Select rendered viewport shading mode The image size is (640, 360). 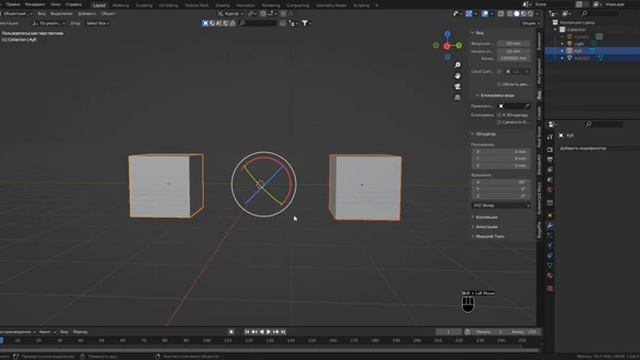click(x=530, y=13)
